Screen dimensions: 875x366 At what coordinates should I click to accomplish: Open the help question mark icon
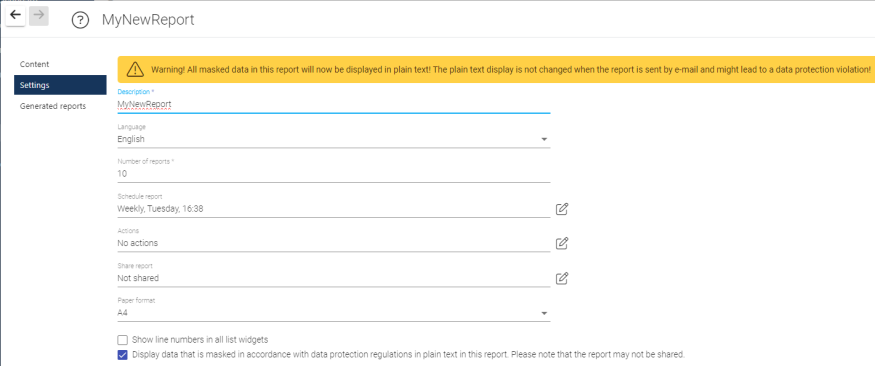80,21
